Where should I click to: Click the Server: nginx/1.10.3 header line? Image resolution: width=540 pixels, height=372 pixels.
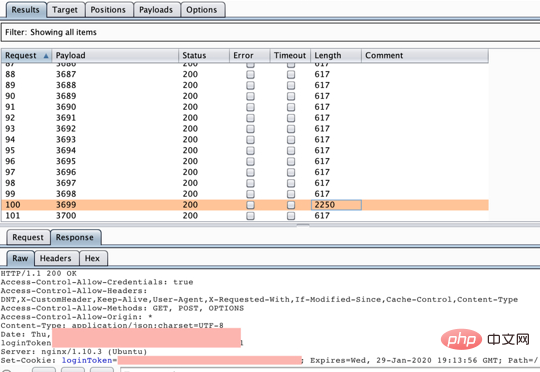tap(74, 352)
